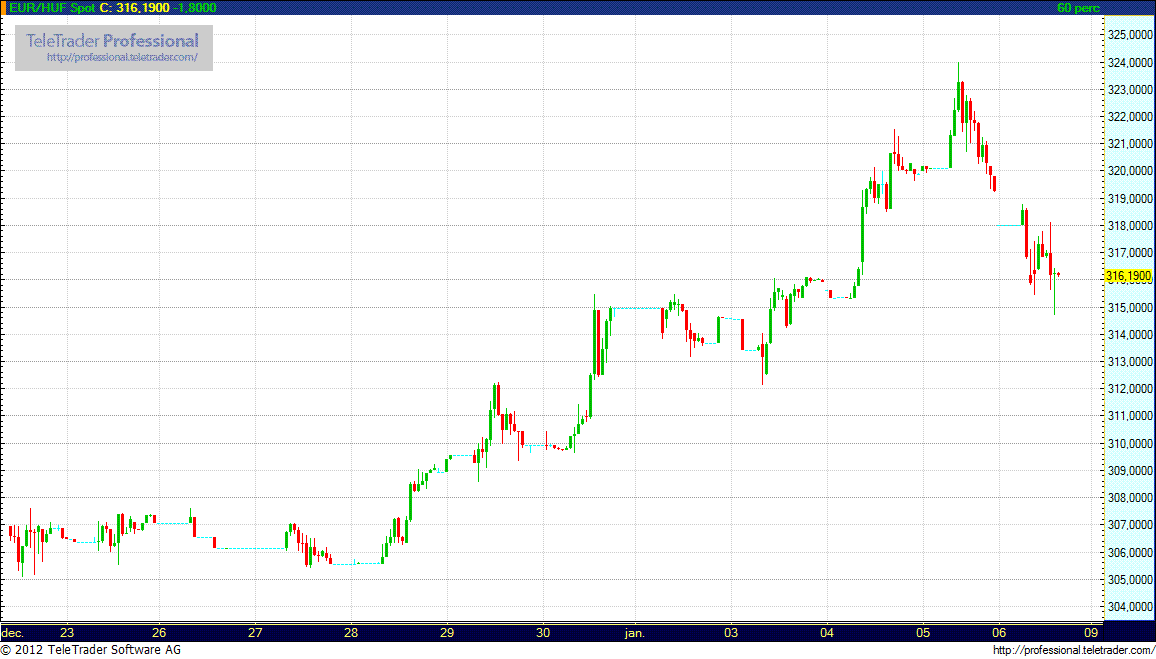The image size is (1156, 659).
Task: Click the jan. month label on time axis
Action: coord(635,632)
